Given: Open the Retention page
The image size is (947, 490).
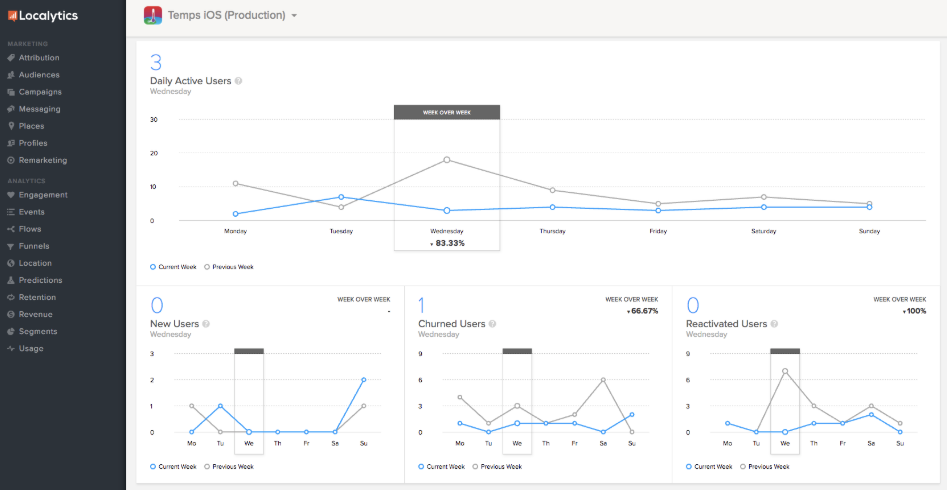Looking at the screenshot, I should (x=37, y=297).
